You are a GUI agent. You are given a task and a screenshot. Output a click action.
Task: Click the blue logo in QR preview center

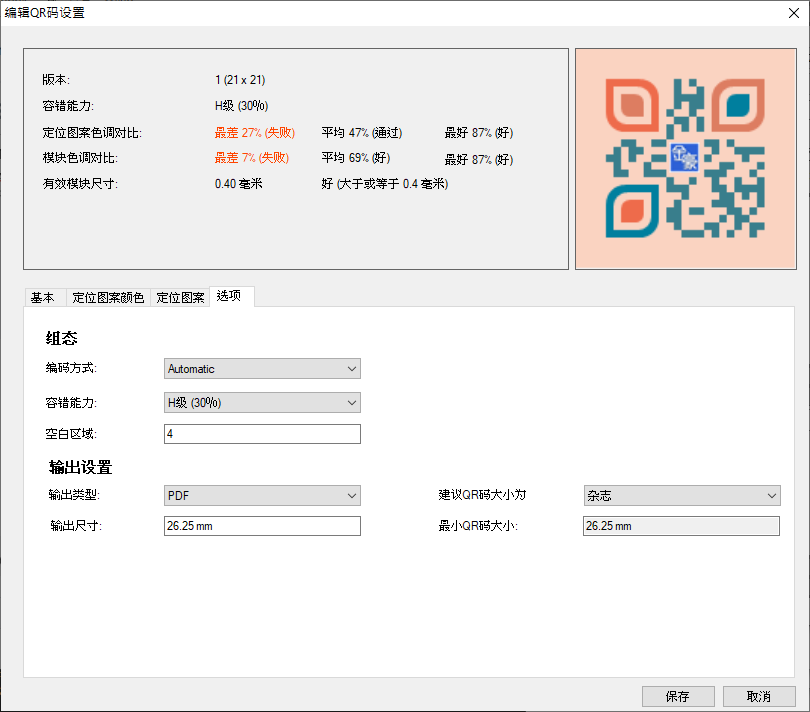click(x=684, y=158)
